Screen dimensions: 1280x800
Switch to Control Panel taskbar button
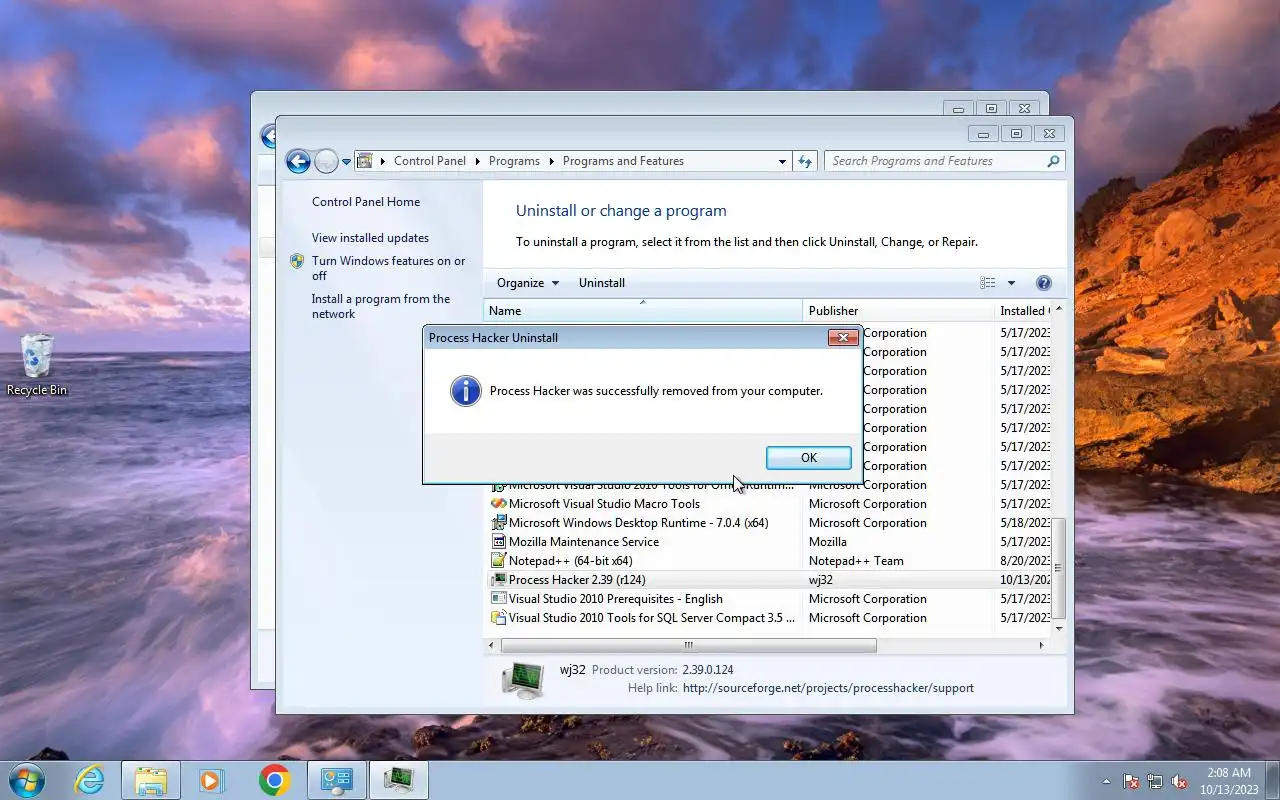[337, 780]
